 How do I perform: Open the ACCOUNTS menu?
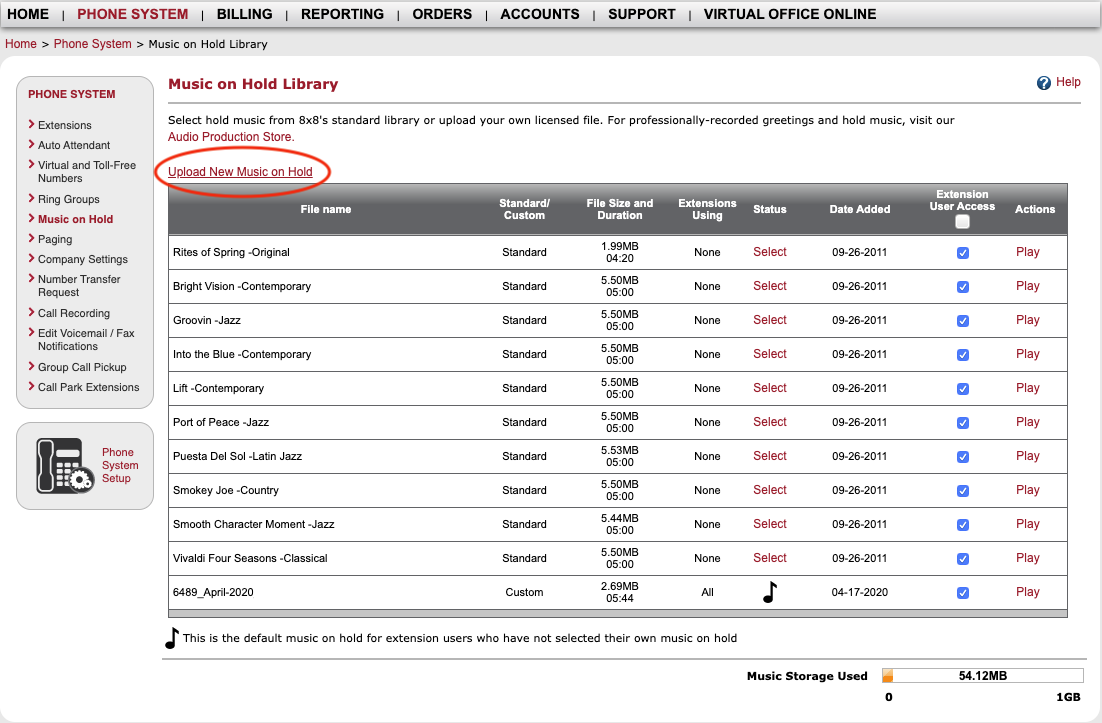tap(540, 14)
